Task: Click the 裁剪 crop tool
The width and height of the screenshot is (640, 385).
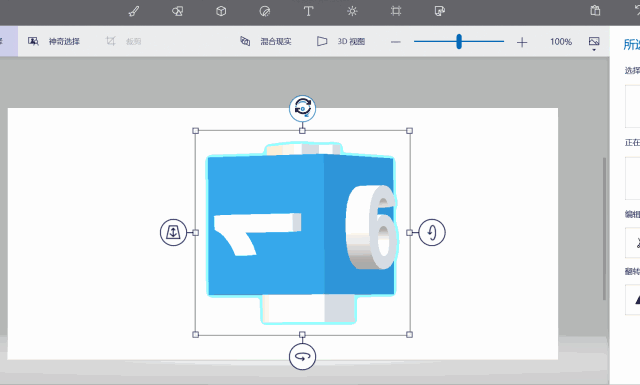Action: coord(123,41)
